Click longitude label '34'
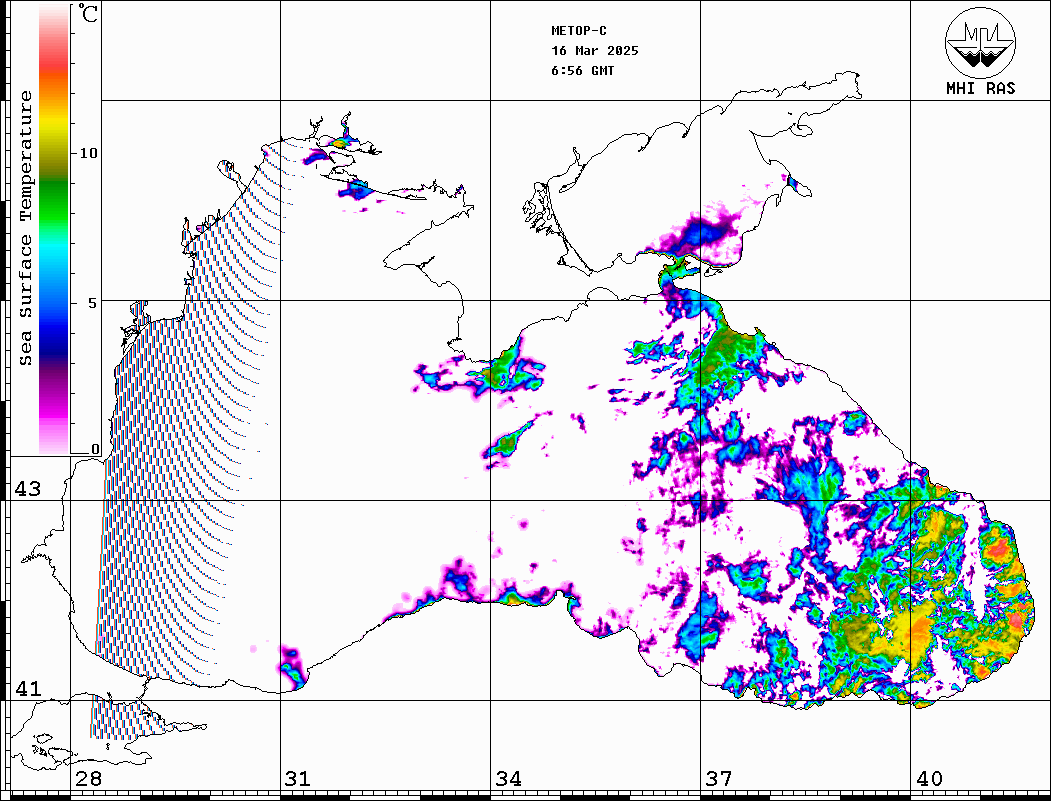Screen dimensions: 1051x801 coord(509,779)
